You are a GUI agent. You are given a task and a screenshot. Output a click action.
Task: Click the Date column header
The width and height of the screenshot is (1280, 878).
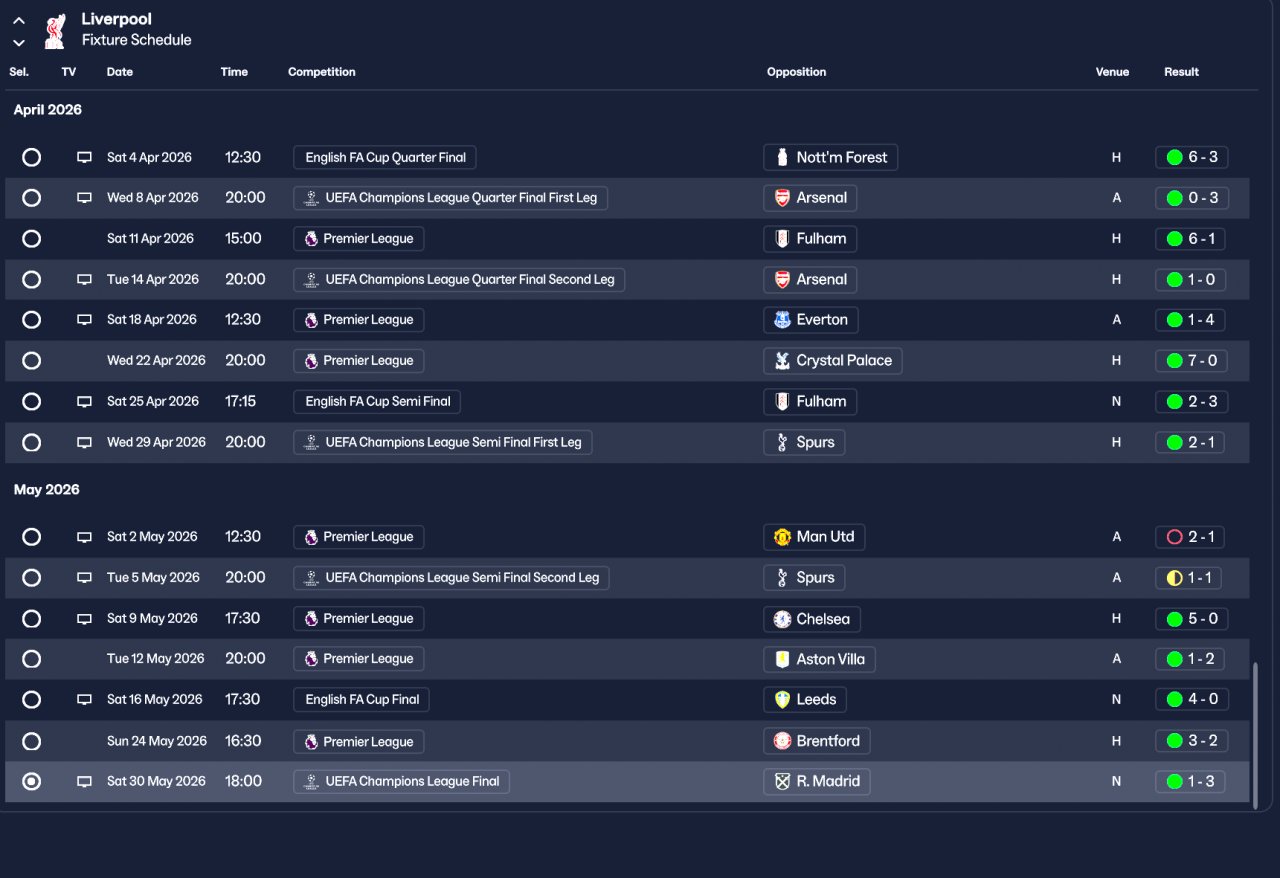coord(120,72)
